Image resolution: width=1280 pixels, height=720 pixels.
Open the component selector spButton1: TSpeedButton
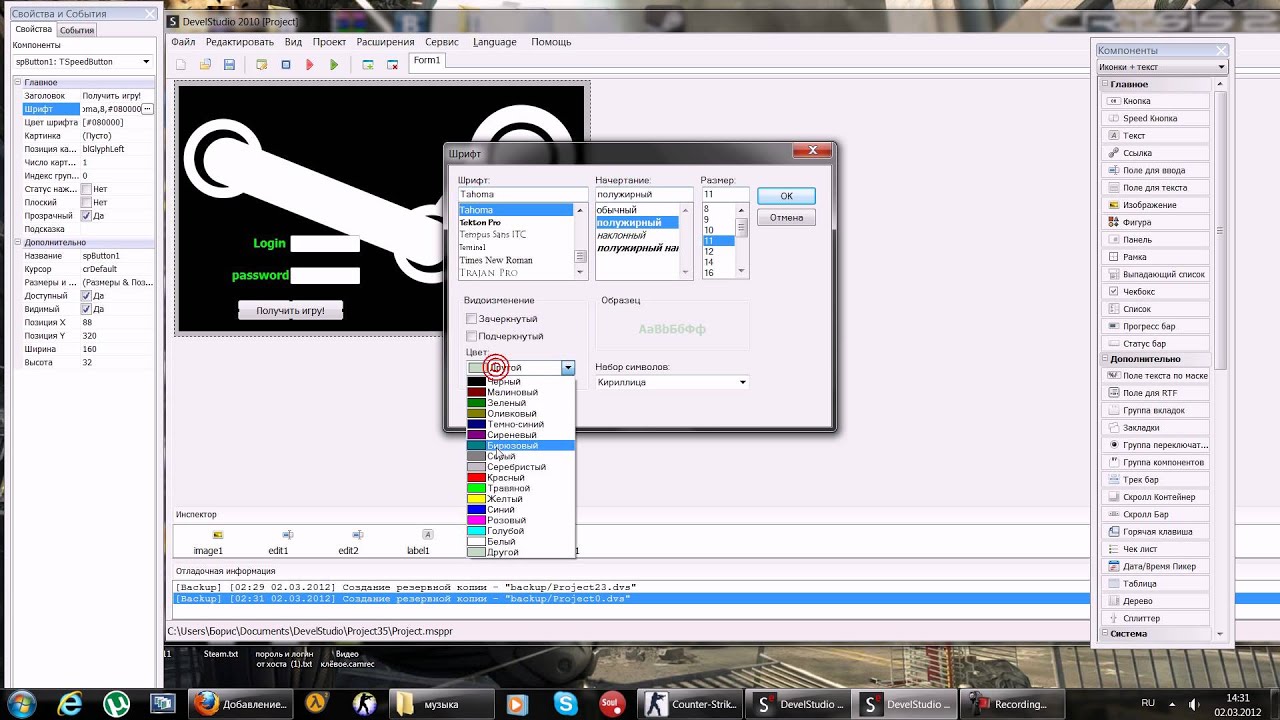tap(82, 62)
